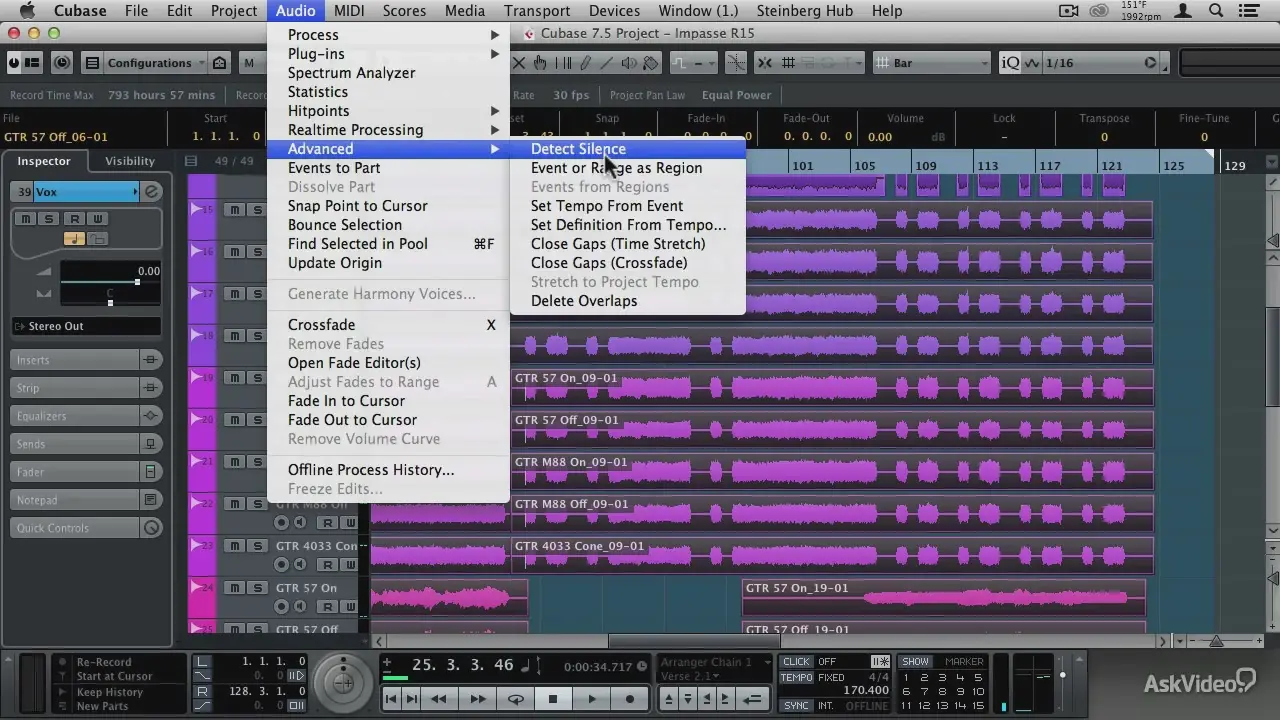Open Vox channel edit settings (e icon)
Screen dimensions: 1280x720
pyautogui.click(x=152, y=191)
